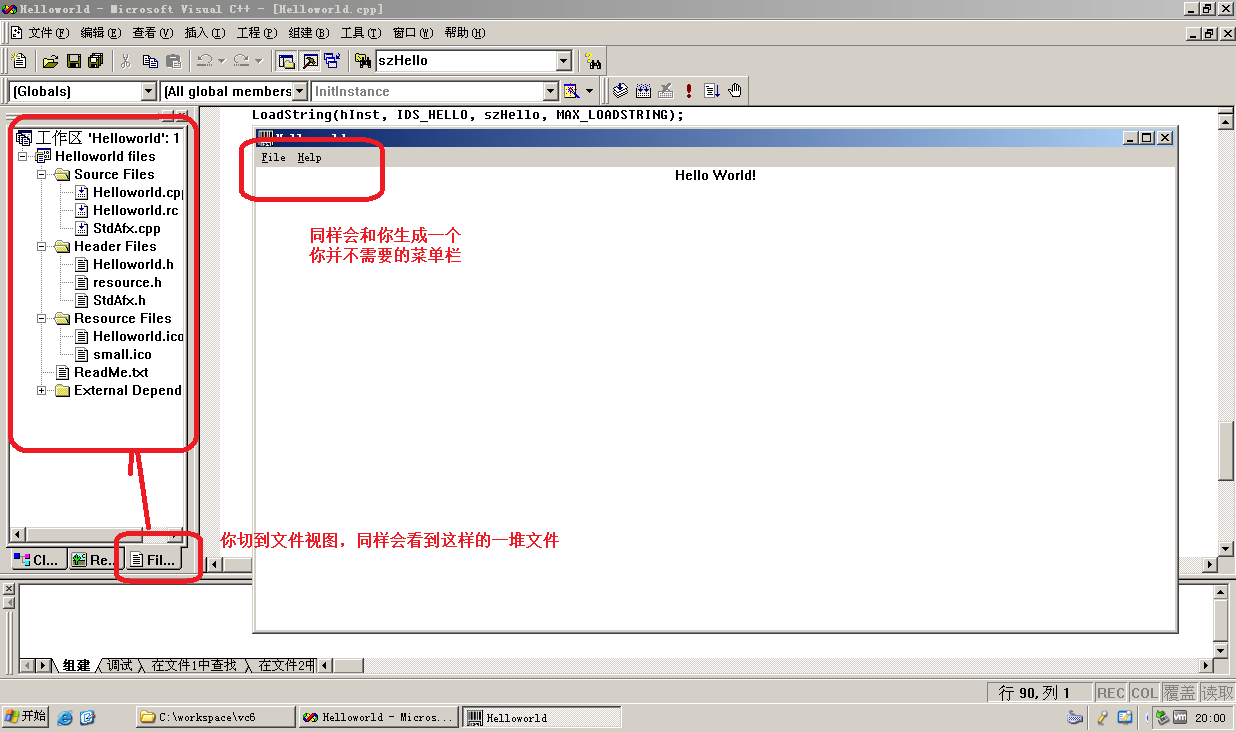Save the current file using the floppy icon
The image size is (1236, 732).
(73, 61)
